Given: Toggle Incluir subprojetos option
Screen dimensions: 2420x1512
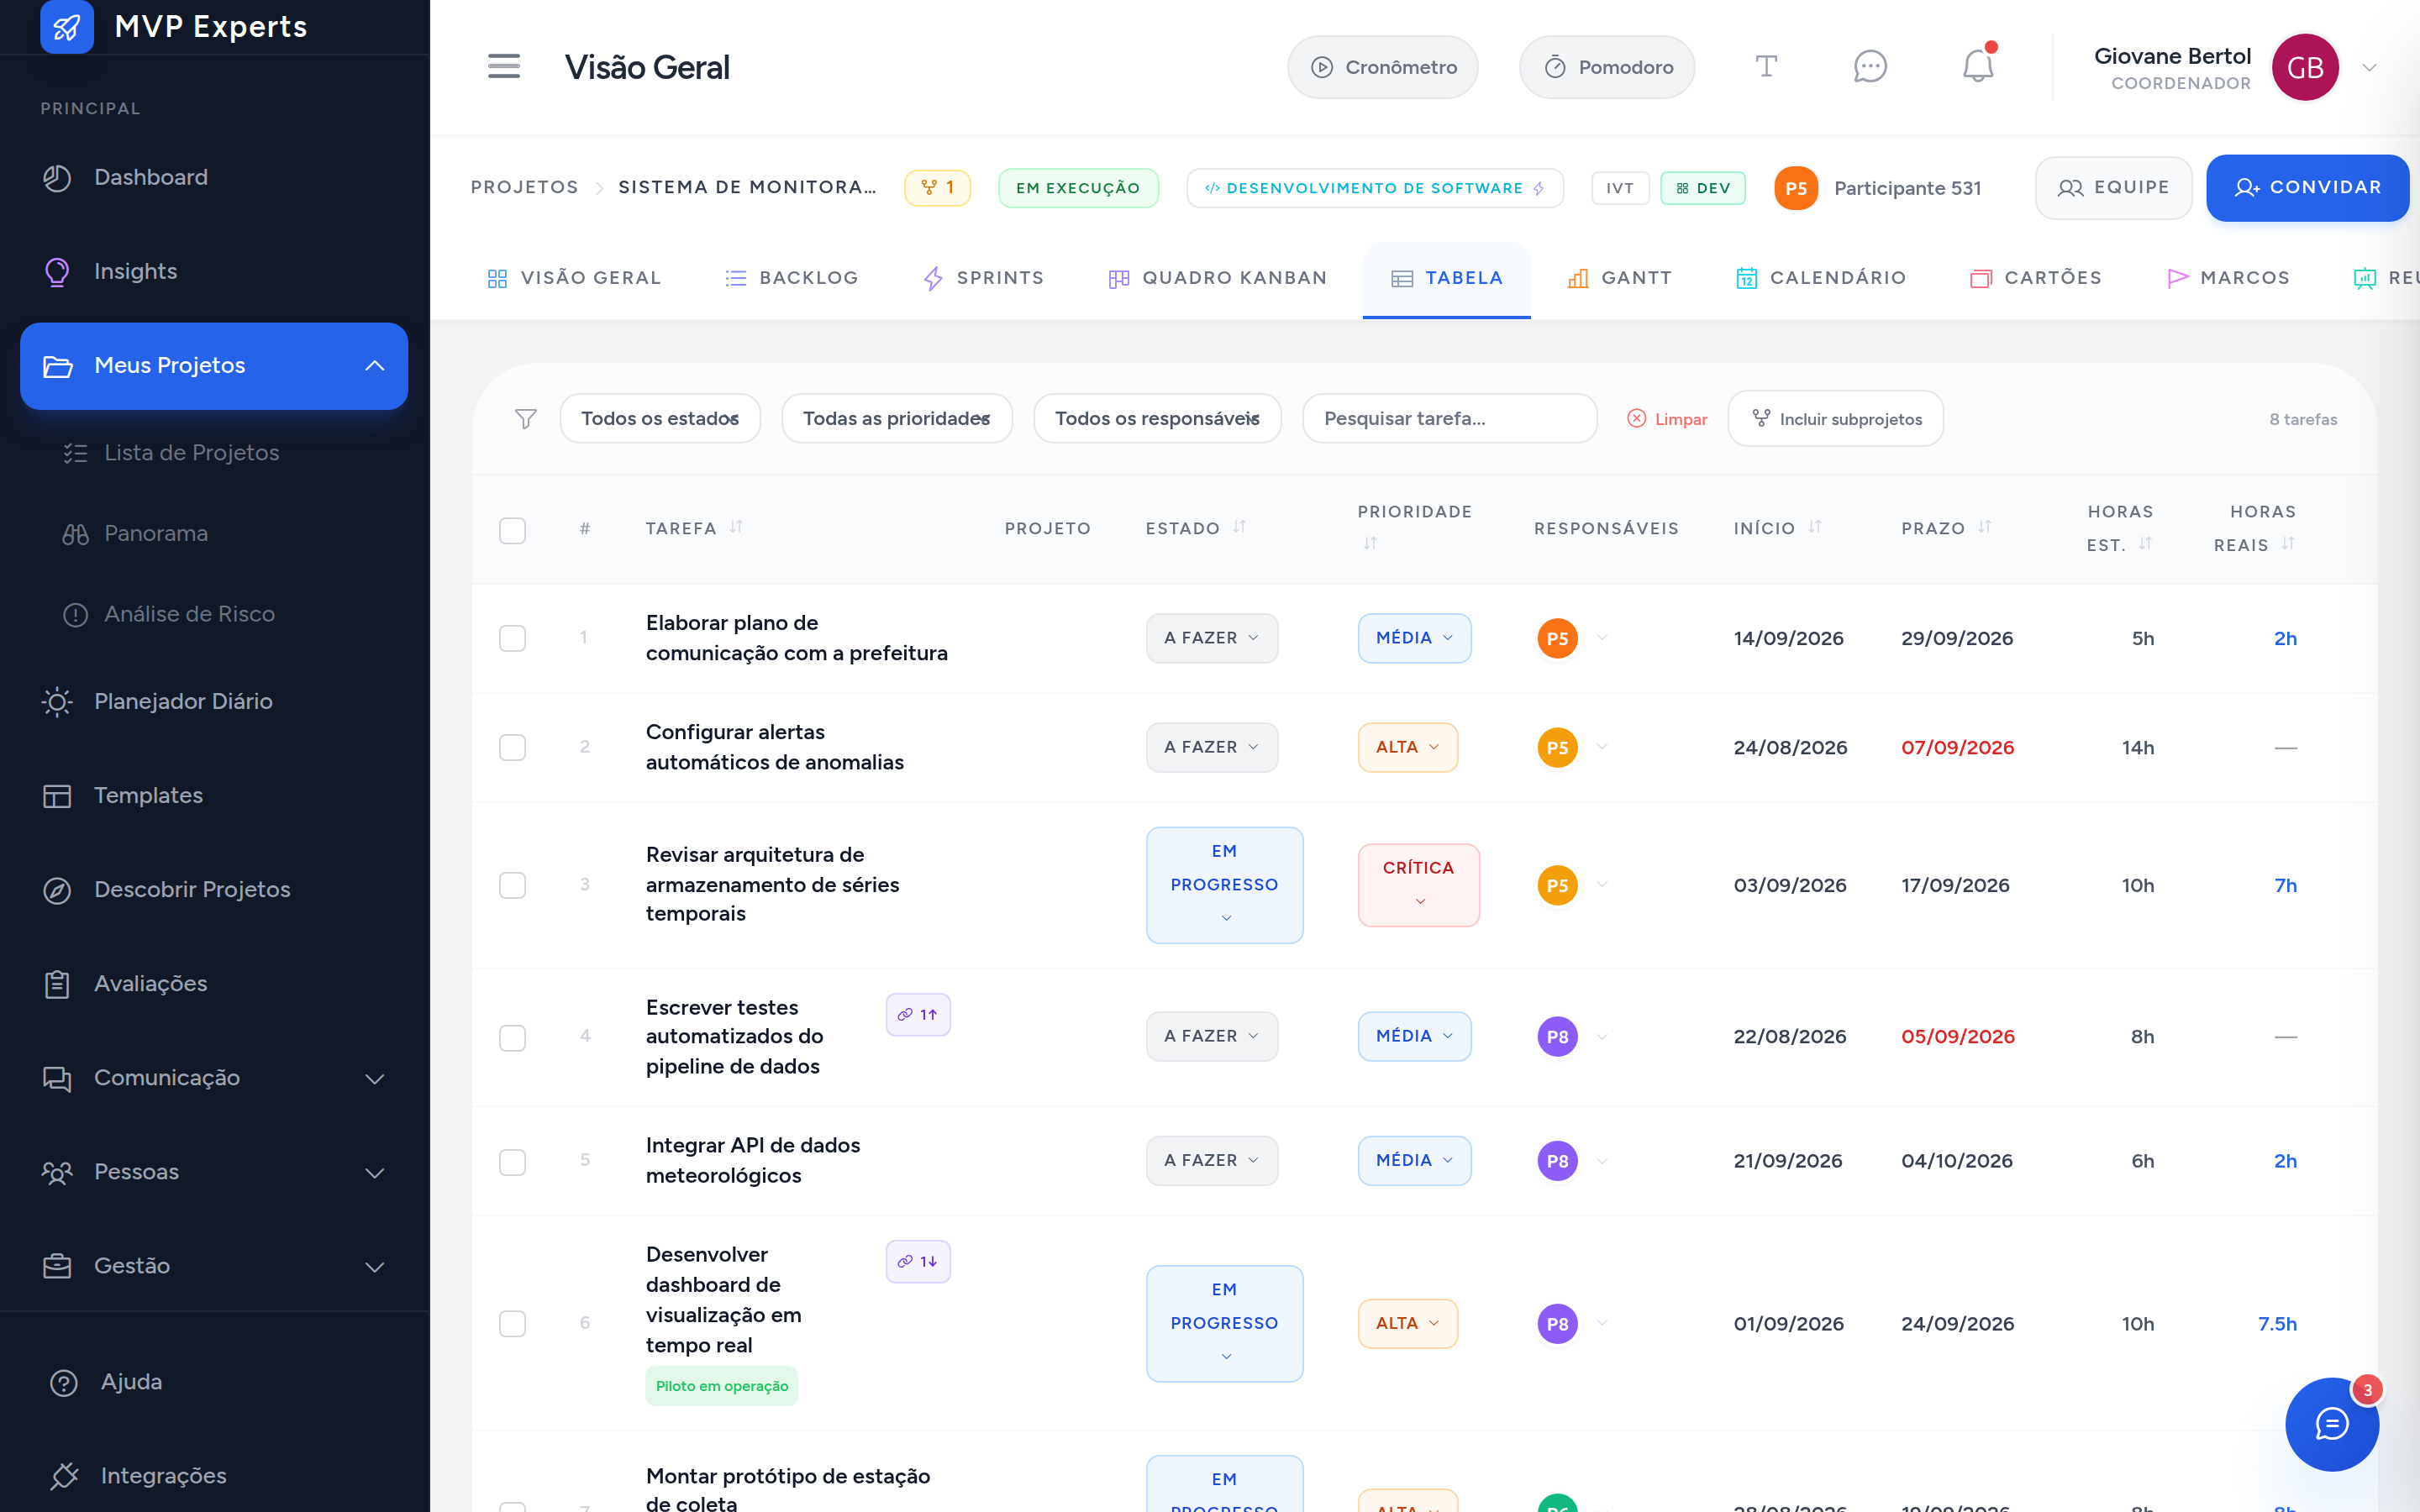Looking at the screenshot, I should tap(1836, 419).
